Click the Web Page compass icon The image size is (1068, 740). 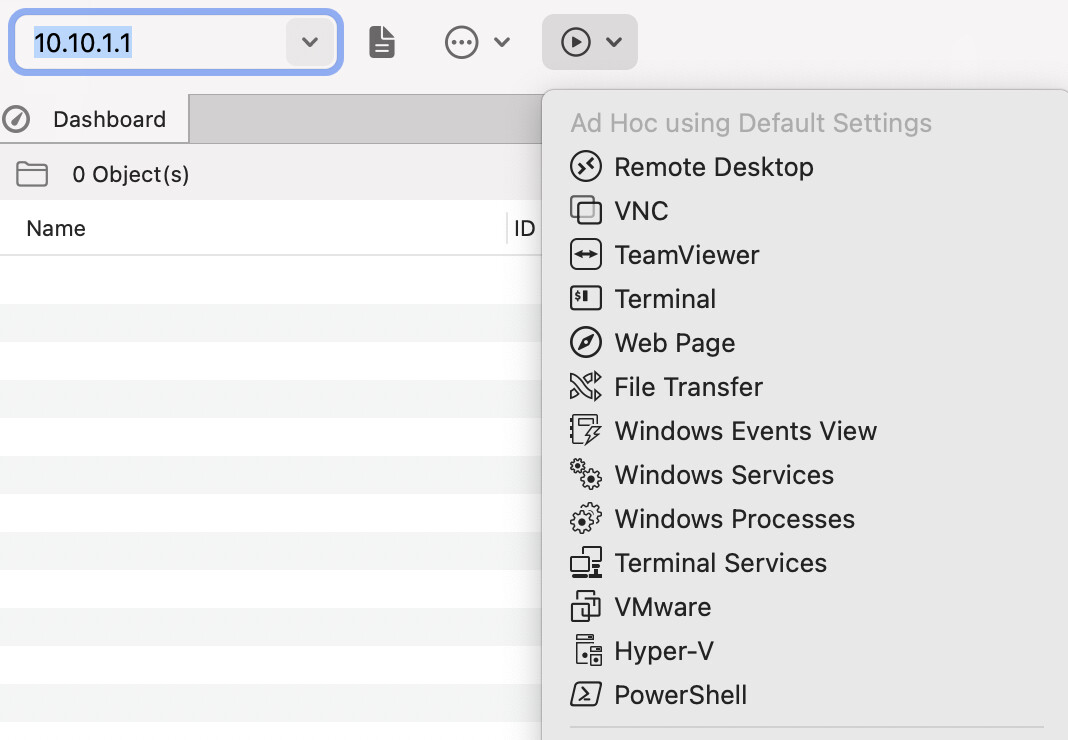point(585,343)
